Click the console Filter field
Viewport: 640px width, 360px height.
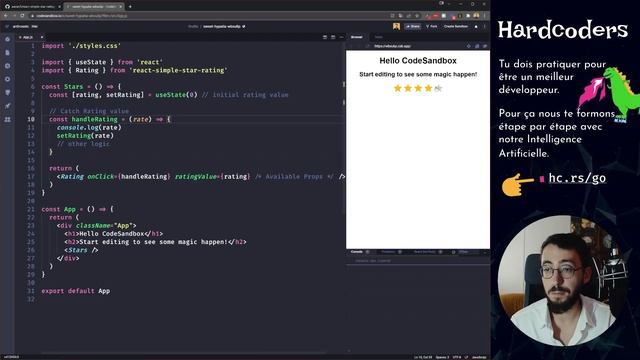(469, 252)
